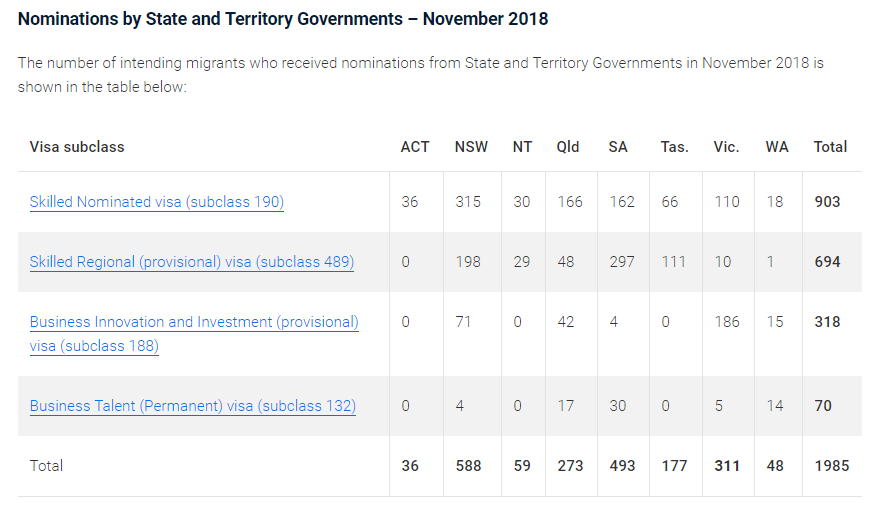
Task: Select the SA column header
Action: 618,147
